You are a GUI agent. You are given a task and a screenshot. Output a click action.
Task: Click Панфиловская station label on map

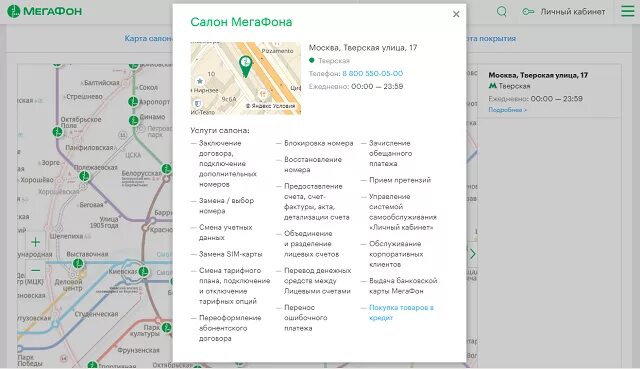click(89, 148)
